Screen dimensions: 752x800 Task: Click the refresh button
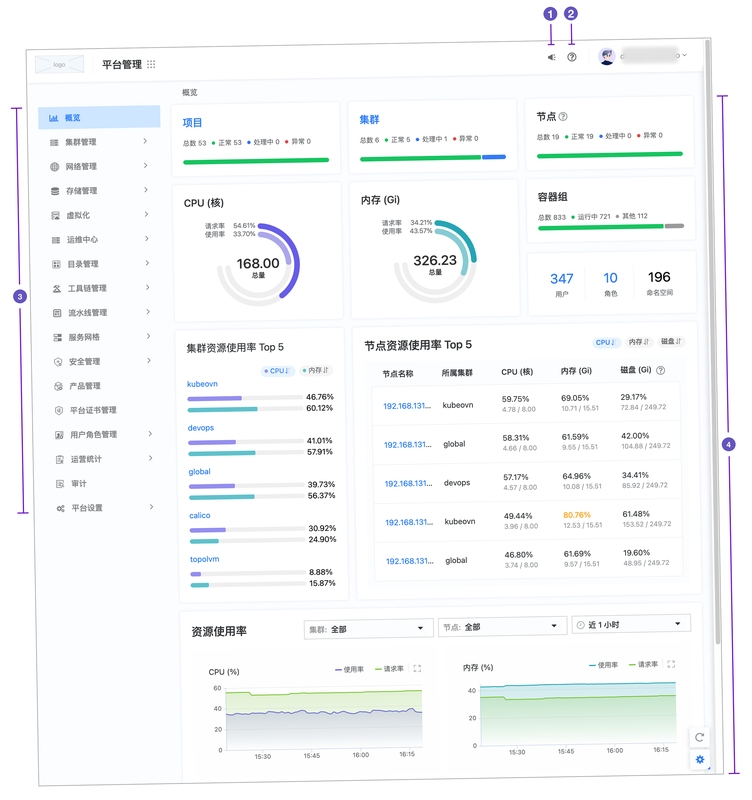[x=699, y=737]
